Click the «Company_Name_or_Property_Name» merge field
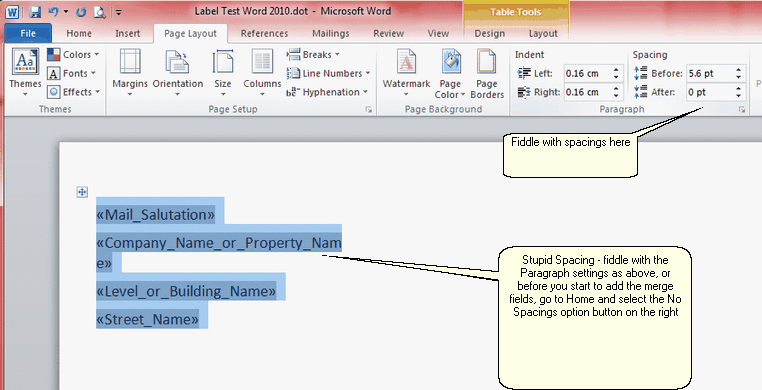The height and width of the screenshot is (390, 762). tap(219, 253)
